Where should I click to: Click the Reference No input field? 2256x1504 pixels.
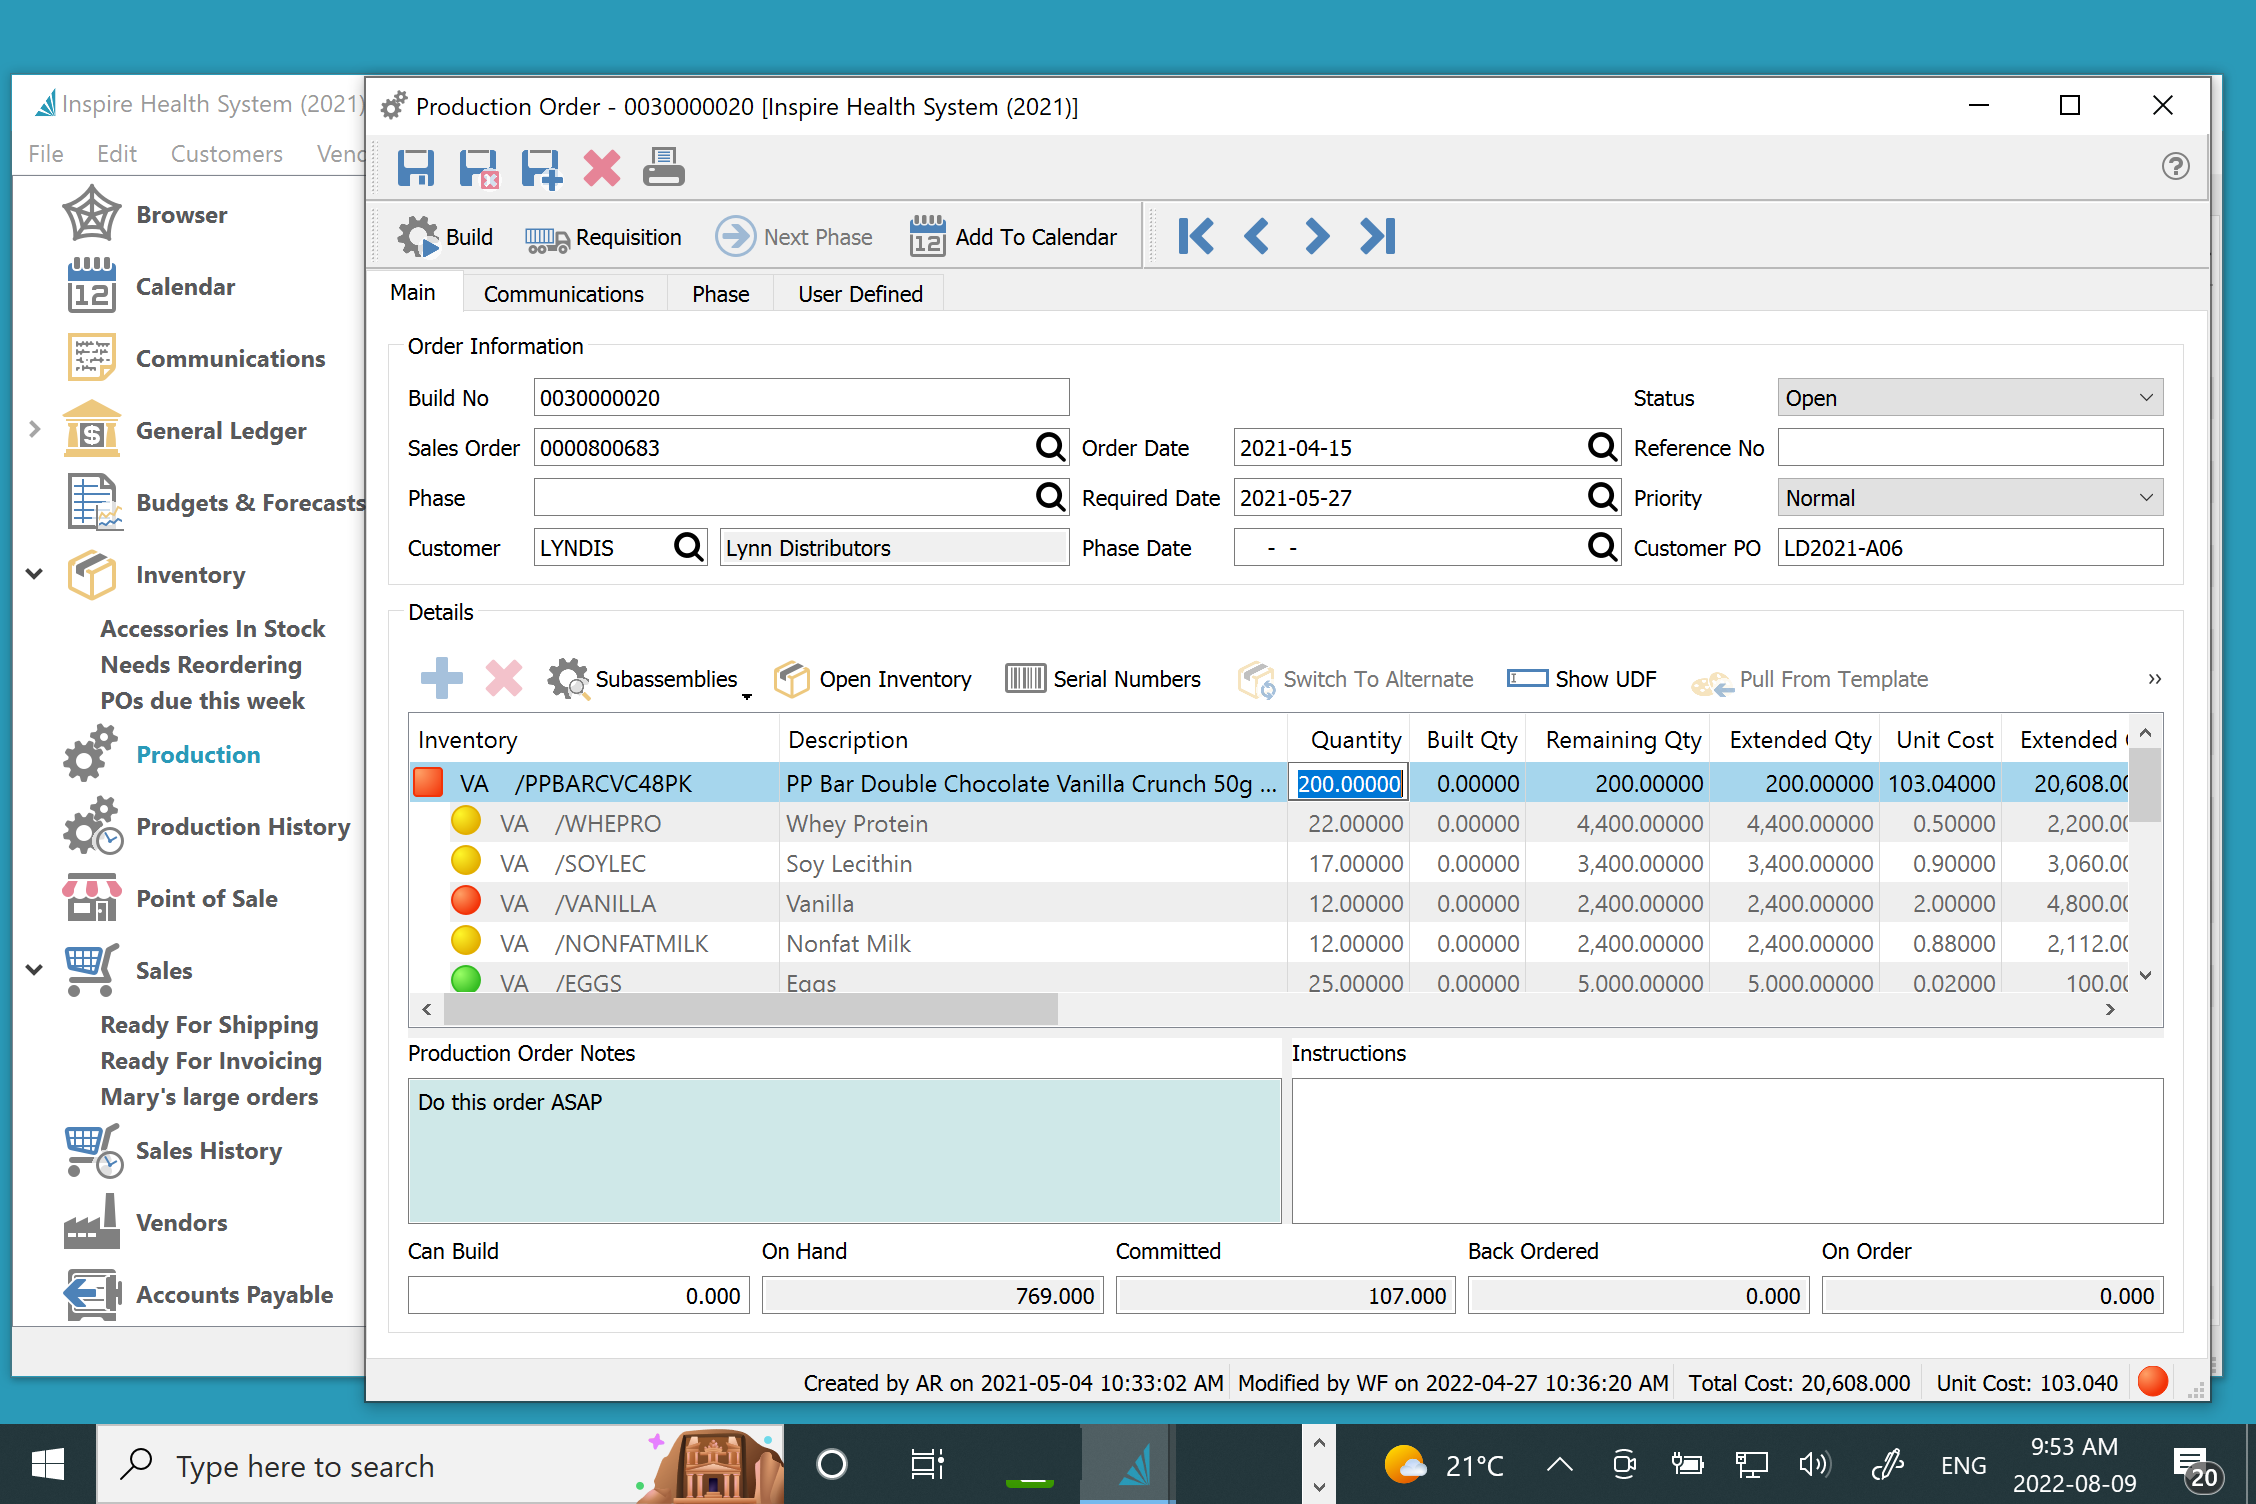coord(1969,447)
